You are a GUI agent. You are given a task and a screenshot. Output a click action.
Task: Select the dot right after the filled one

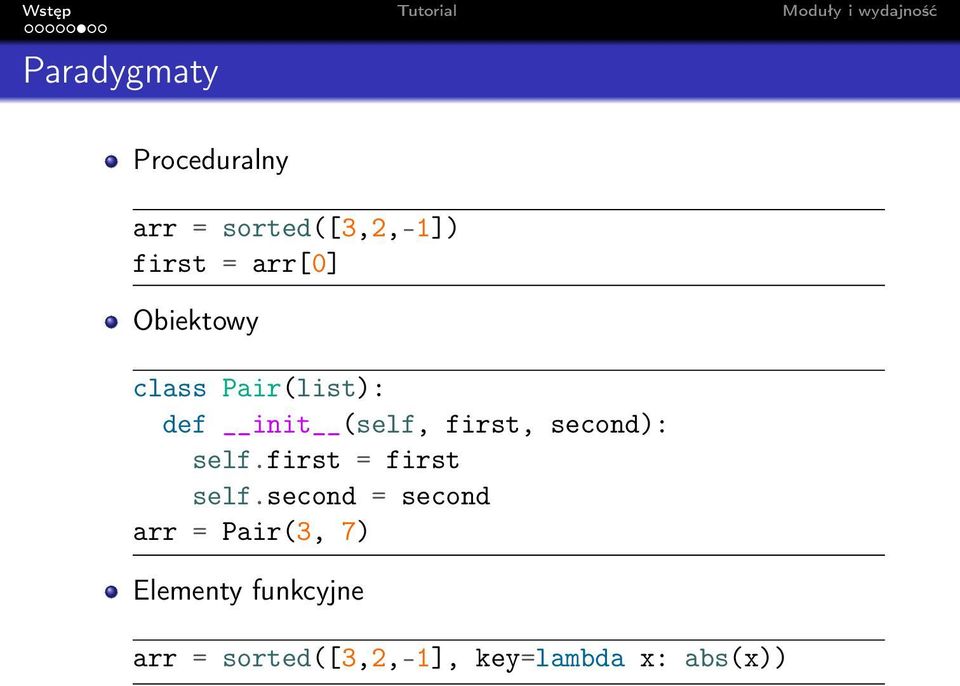tap(92, 29)
